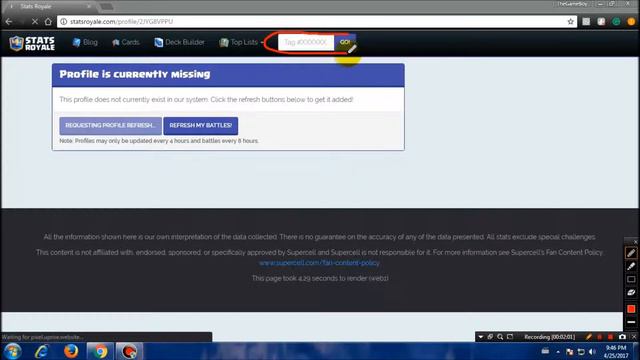The image size is (640, 360).
Task: Click Refresh My Battles button
Action: point(200,126)
